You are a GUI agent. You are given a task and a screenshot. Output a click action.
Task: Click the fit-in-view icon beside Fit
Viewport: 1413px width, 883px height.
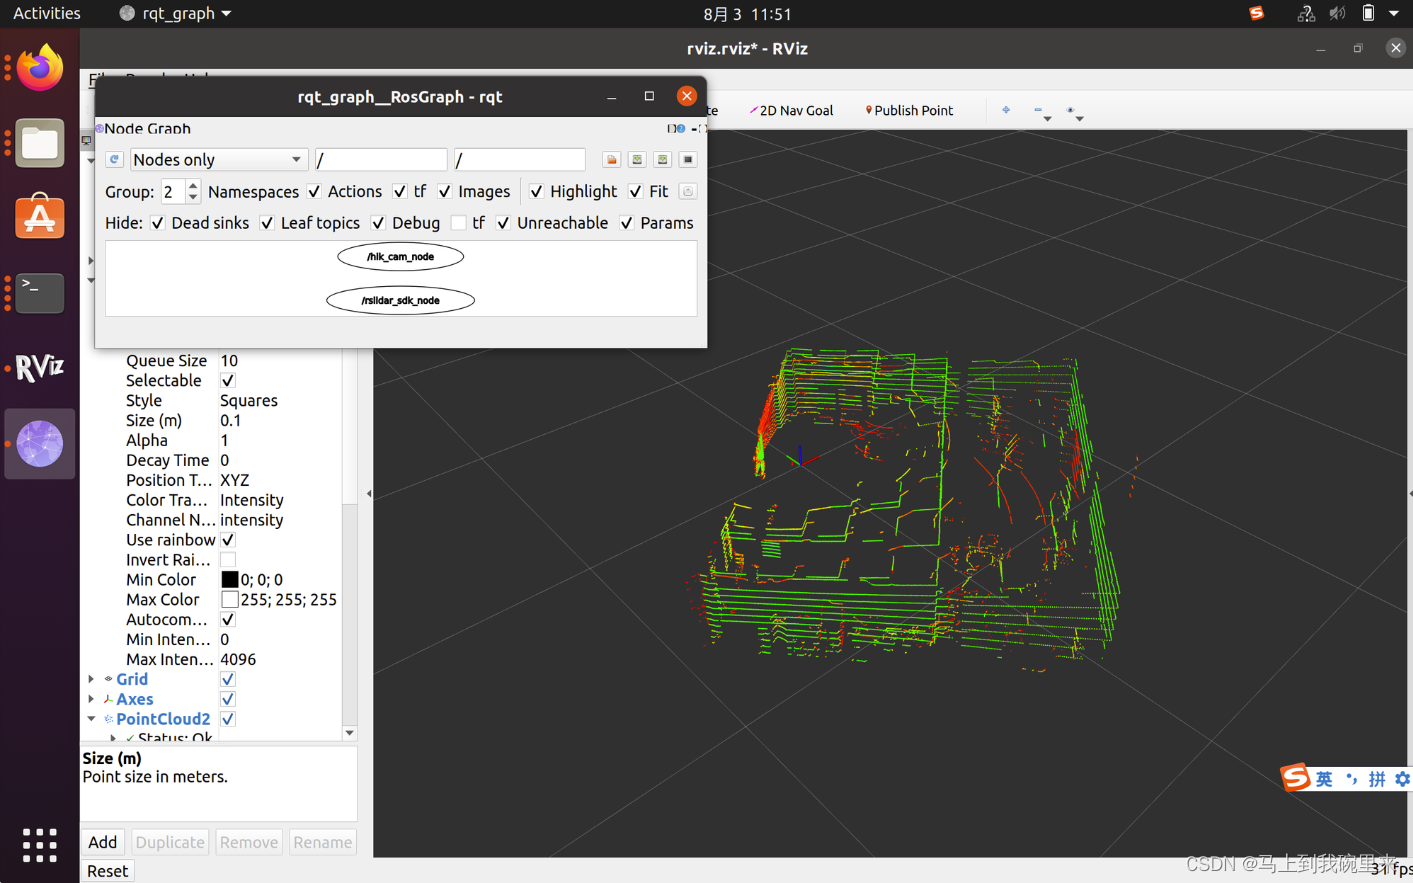[688, 191]
